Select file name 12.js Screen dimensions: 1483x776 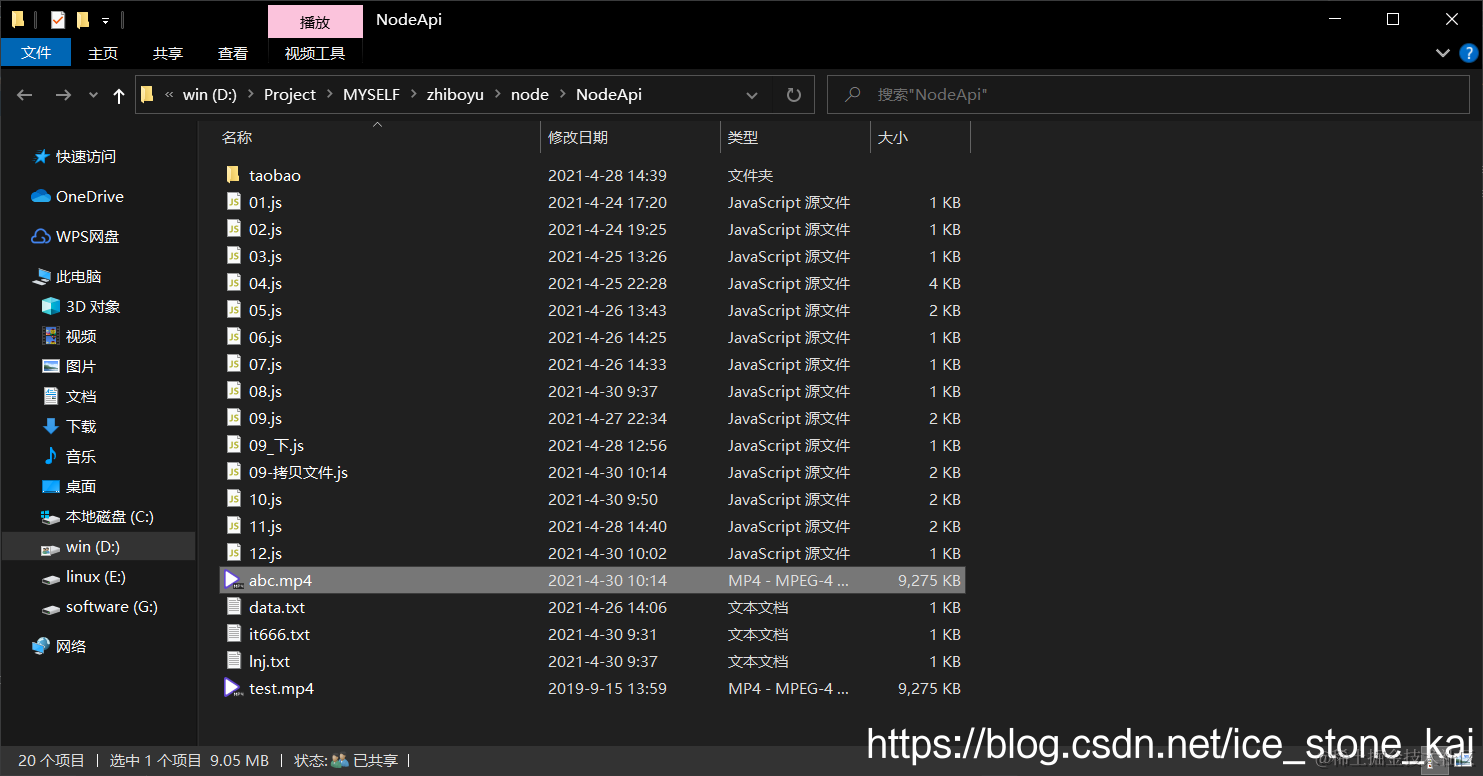point(265,553)
